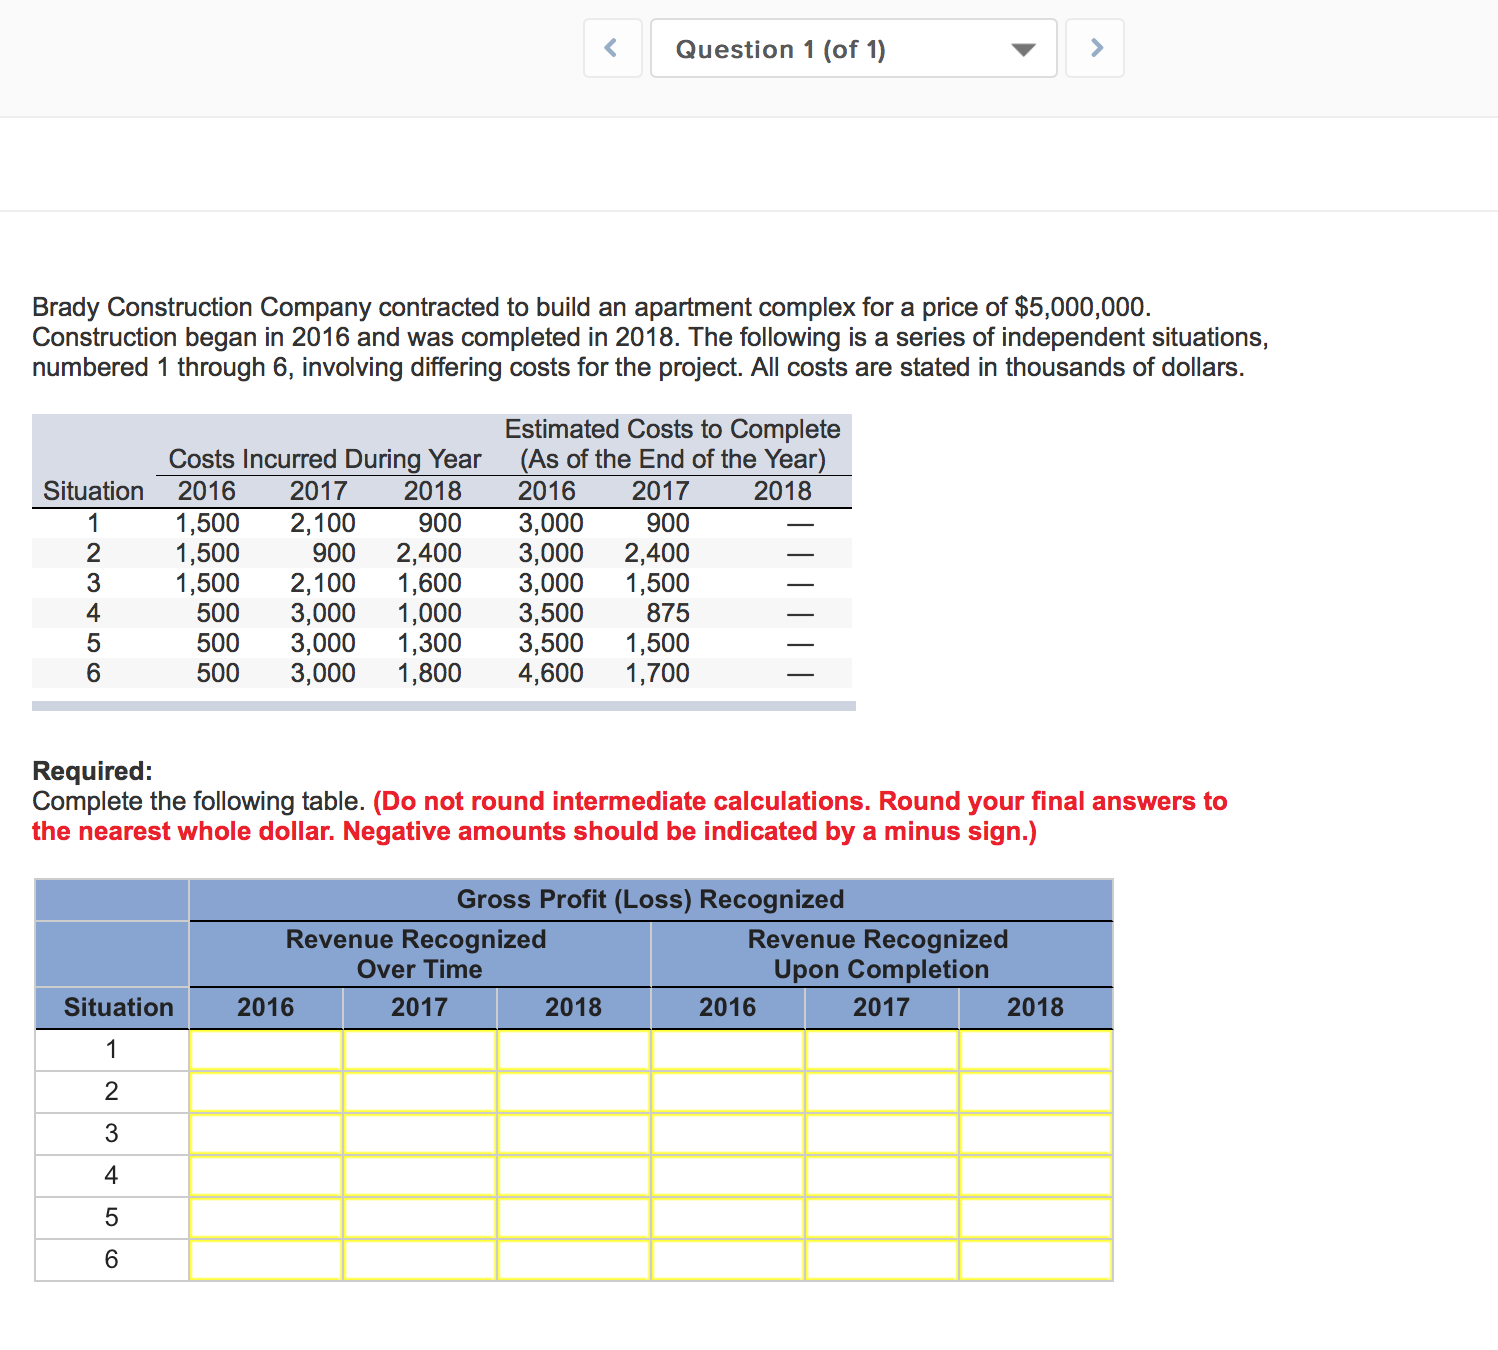Click Situation 3 Upon Completion 2018 cell
The height and width of the screenshot is (1350, 1498).
point(1036,1134)
